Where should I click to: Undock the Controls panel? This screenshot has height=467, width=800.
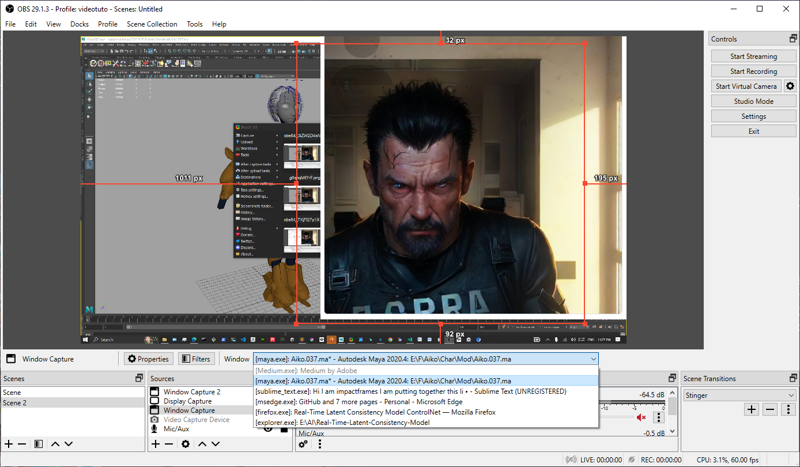(793, 39)
